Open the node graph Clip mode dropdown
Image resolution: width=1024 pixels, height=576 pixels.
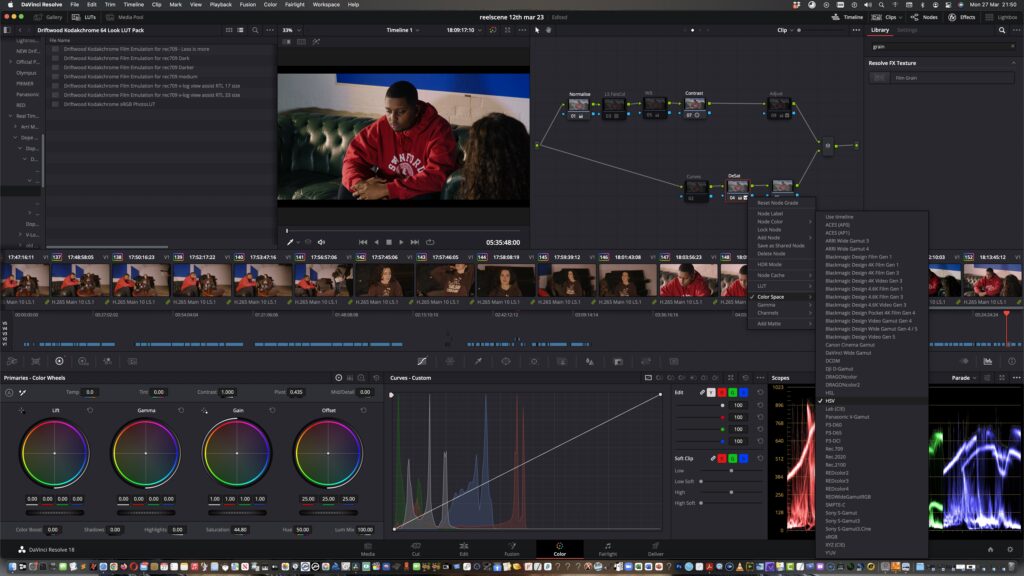pos(785,30)
